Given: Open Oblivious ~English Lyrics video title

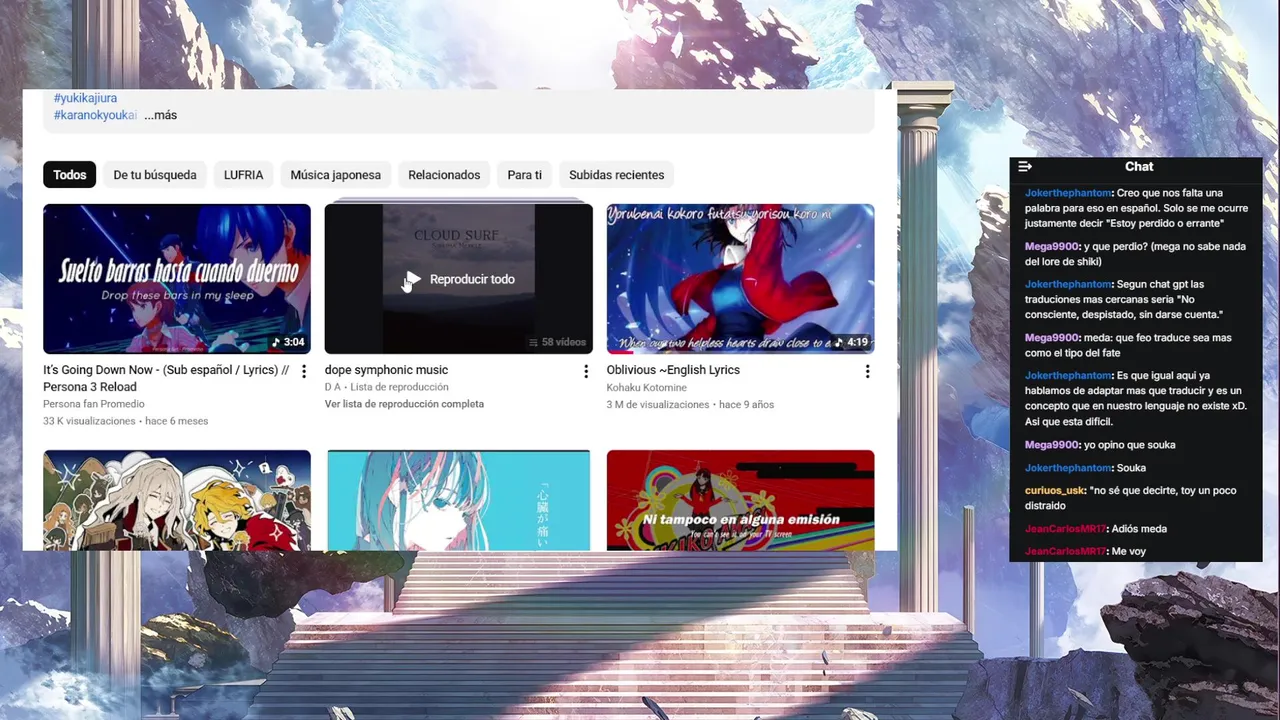Looking at the screenshot, I should pos(673,370).
